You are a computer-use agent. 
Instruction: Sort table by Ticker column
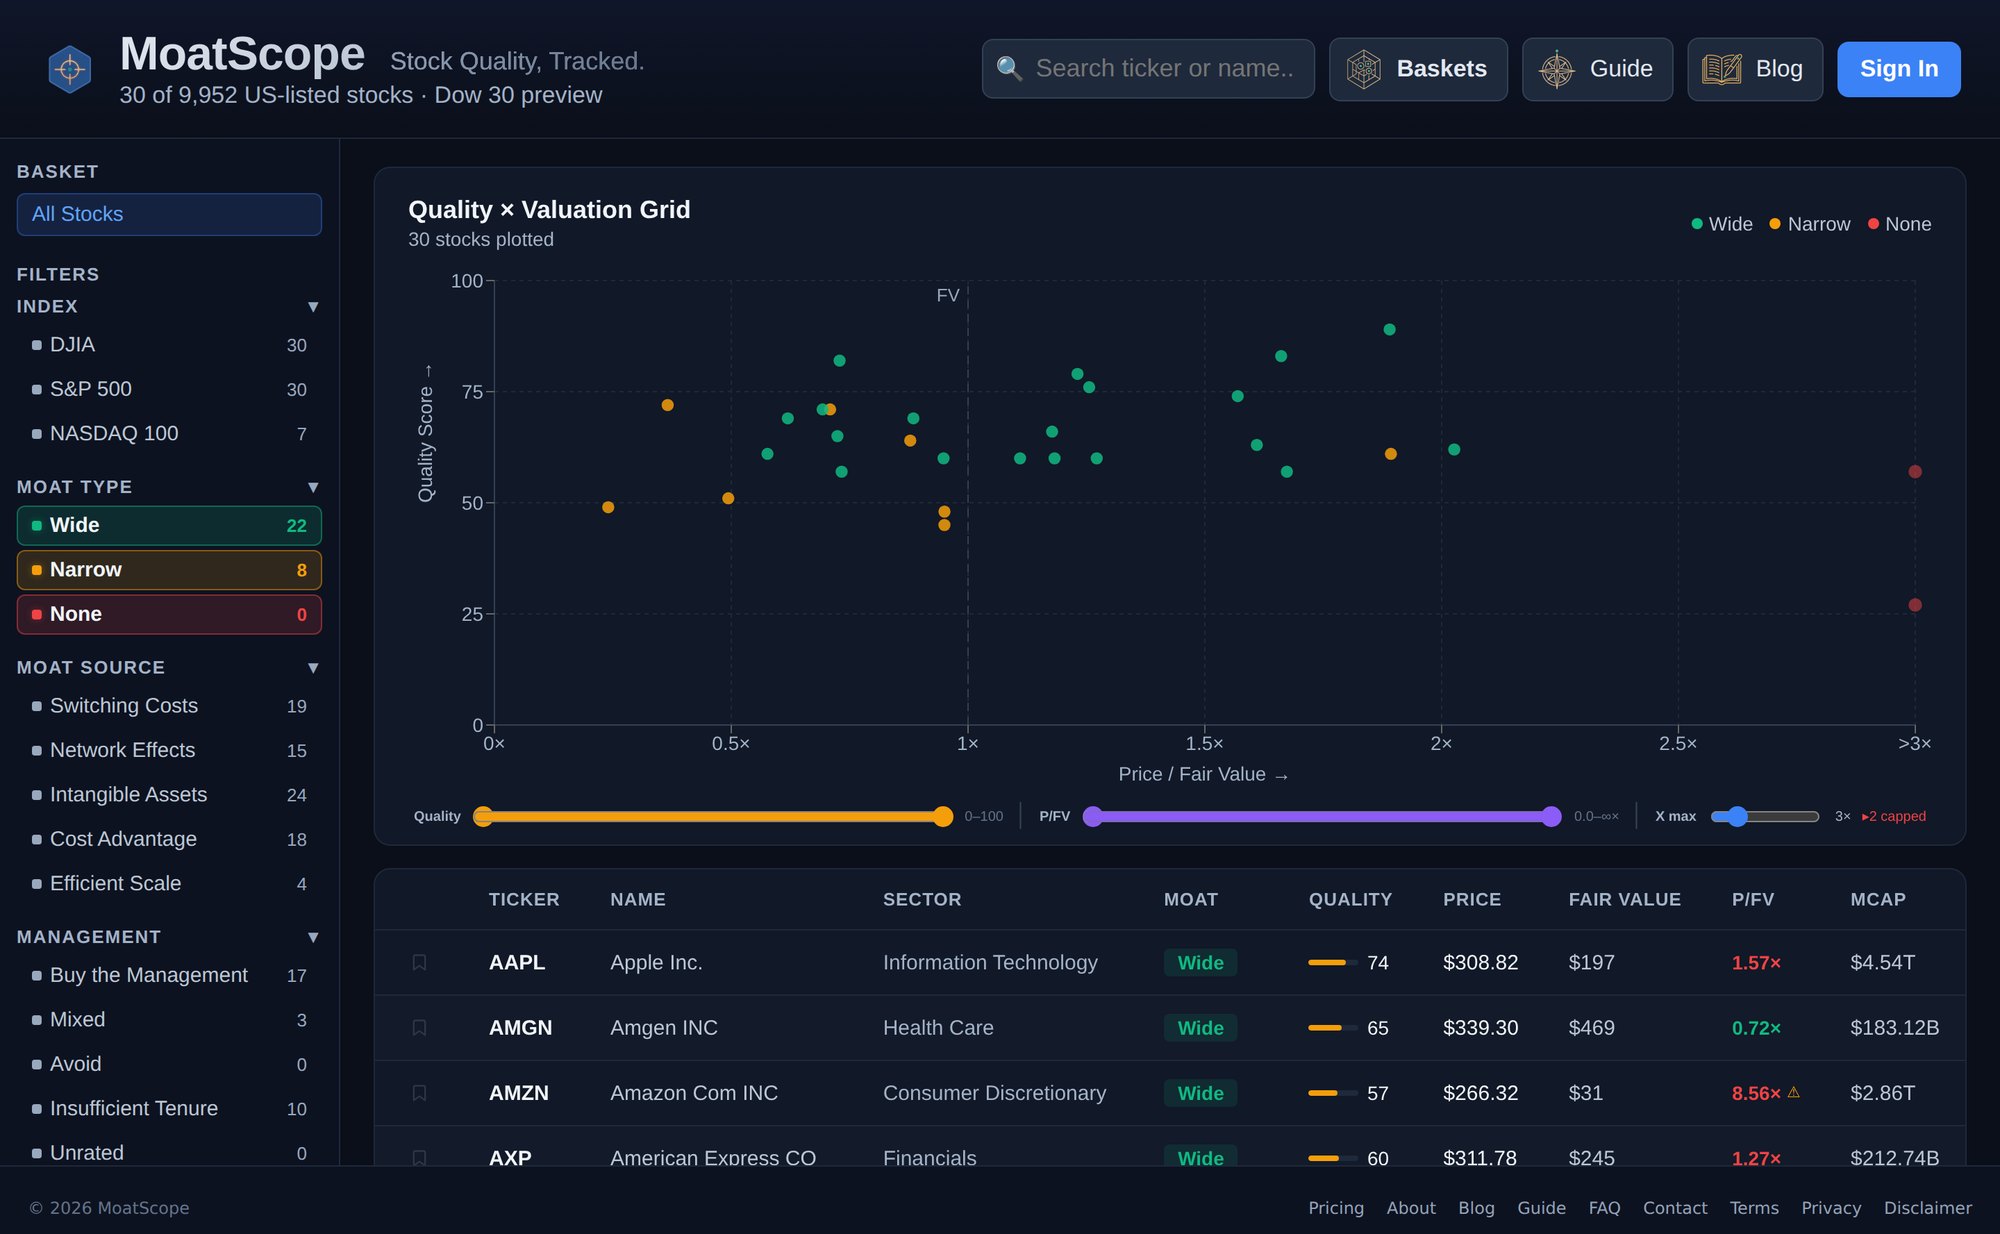(524, 899)
